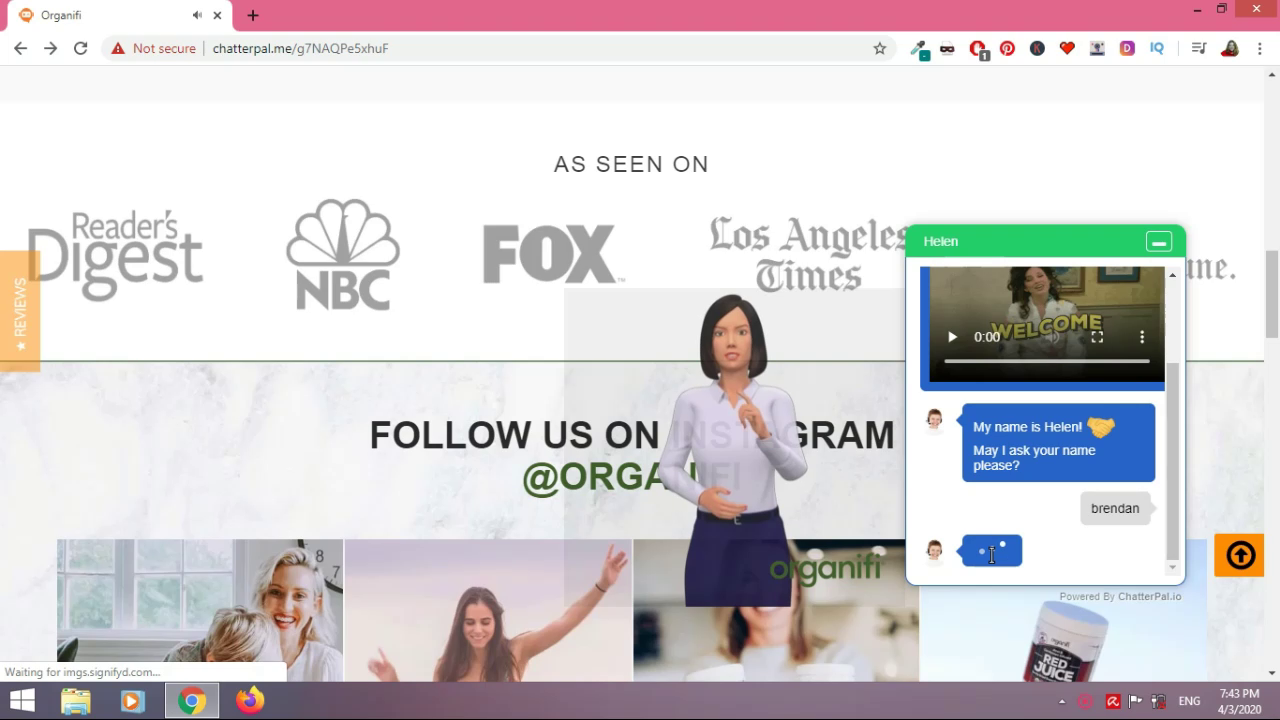Open the heart-shaped extension icon
1280x720 pixels.
tap(1067, 48)
